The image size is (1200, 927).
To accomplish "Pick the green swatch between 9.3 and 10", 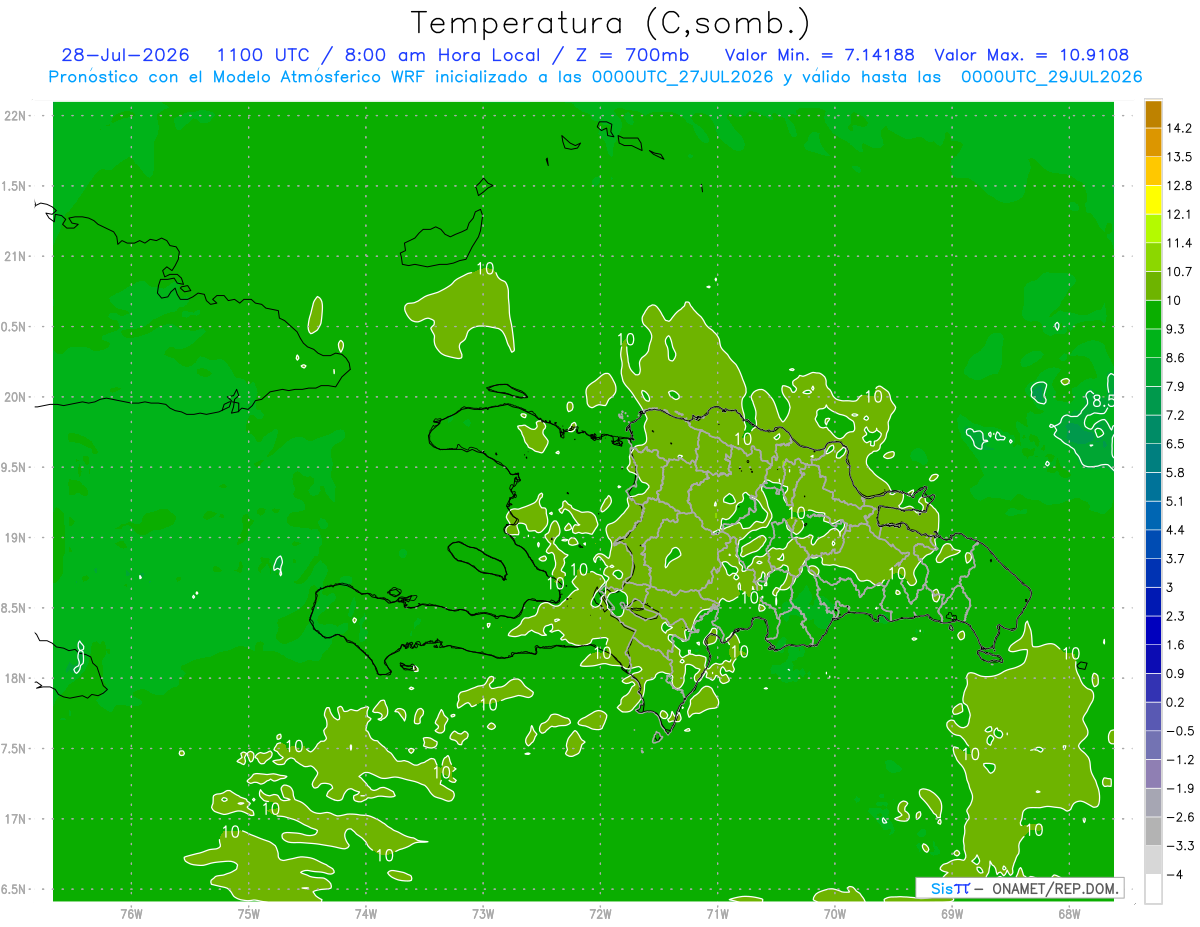I will [1153, 315].
